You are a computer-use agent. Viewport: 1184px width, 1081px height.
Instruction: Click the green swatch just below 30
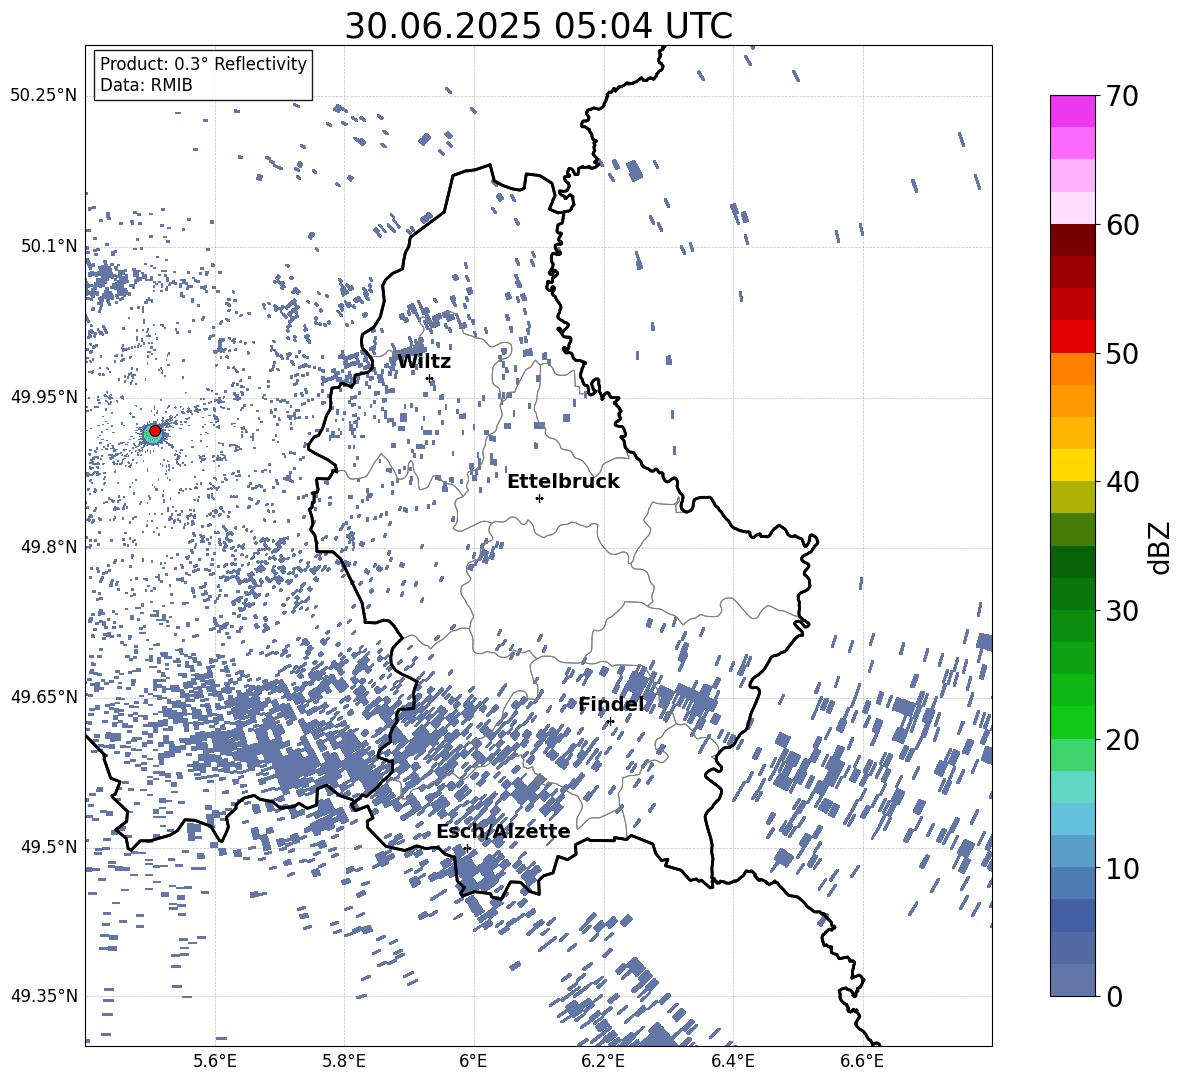[x=1073, y=626]
